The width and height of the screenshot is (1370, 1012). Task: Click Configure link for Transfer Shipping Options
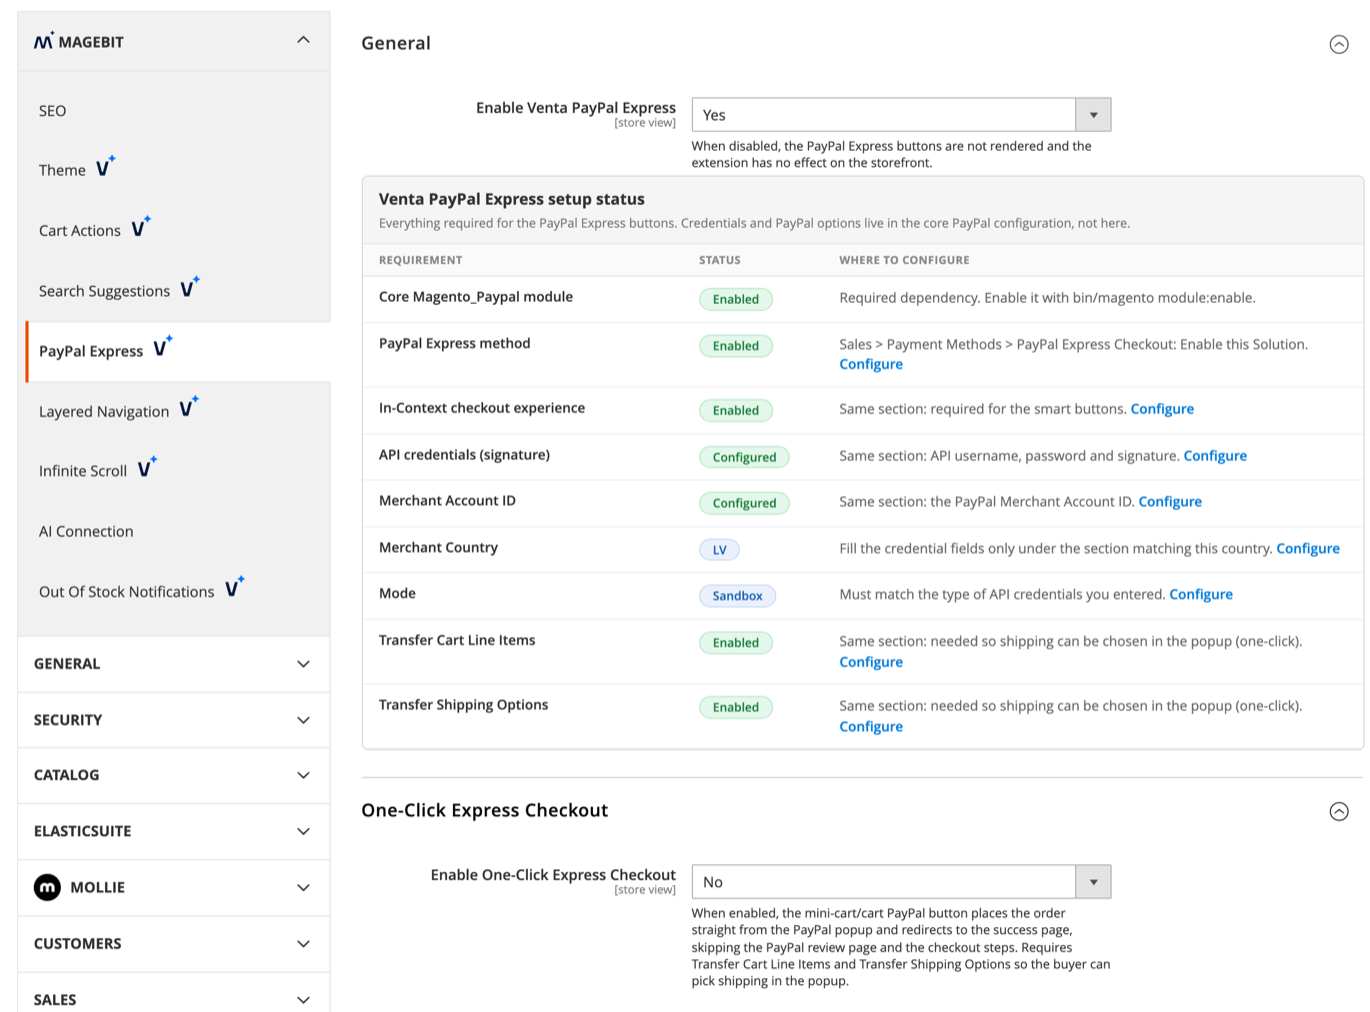tap(871, 727)
